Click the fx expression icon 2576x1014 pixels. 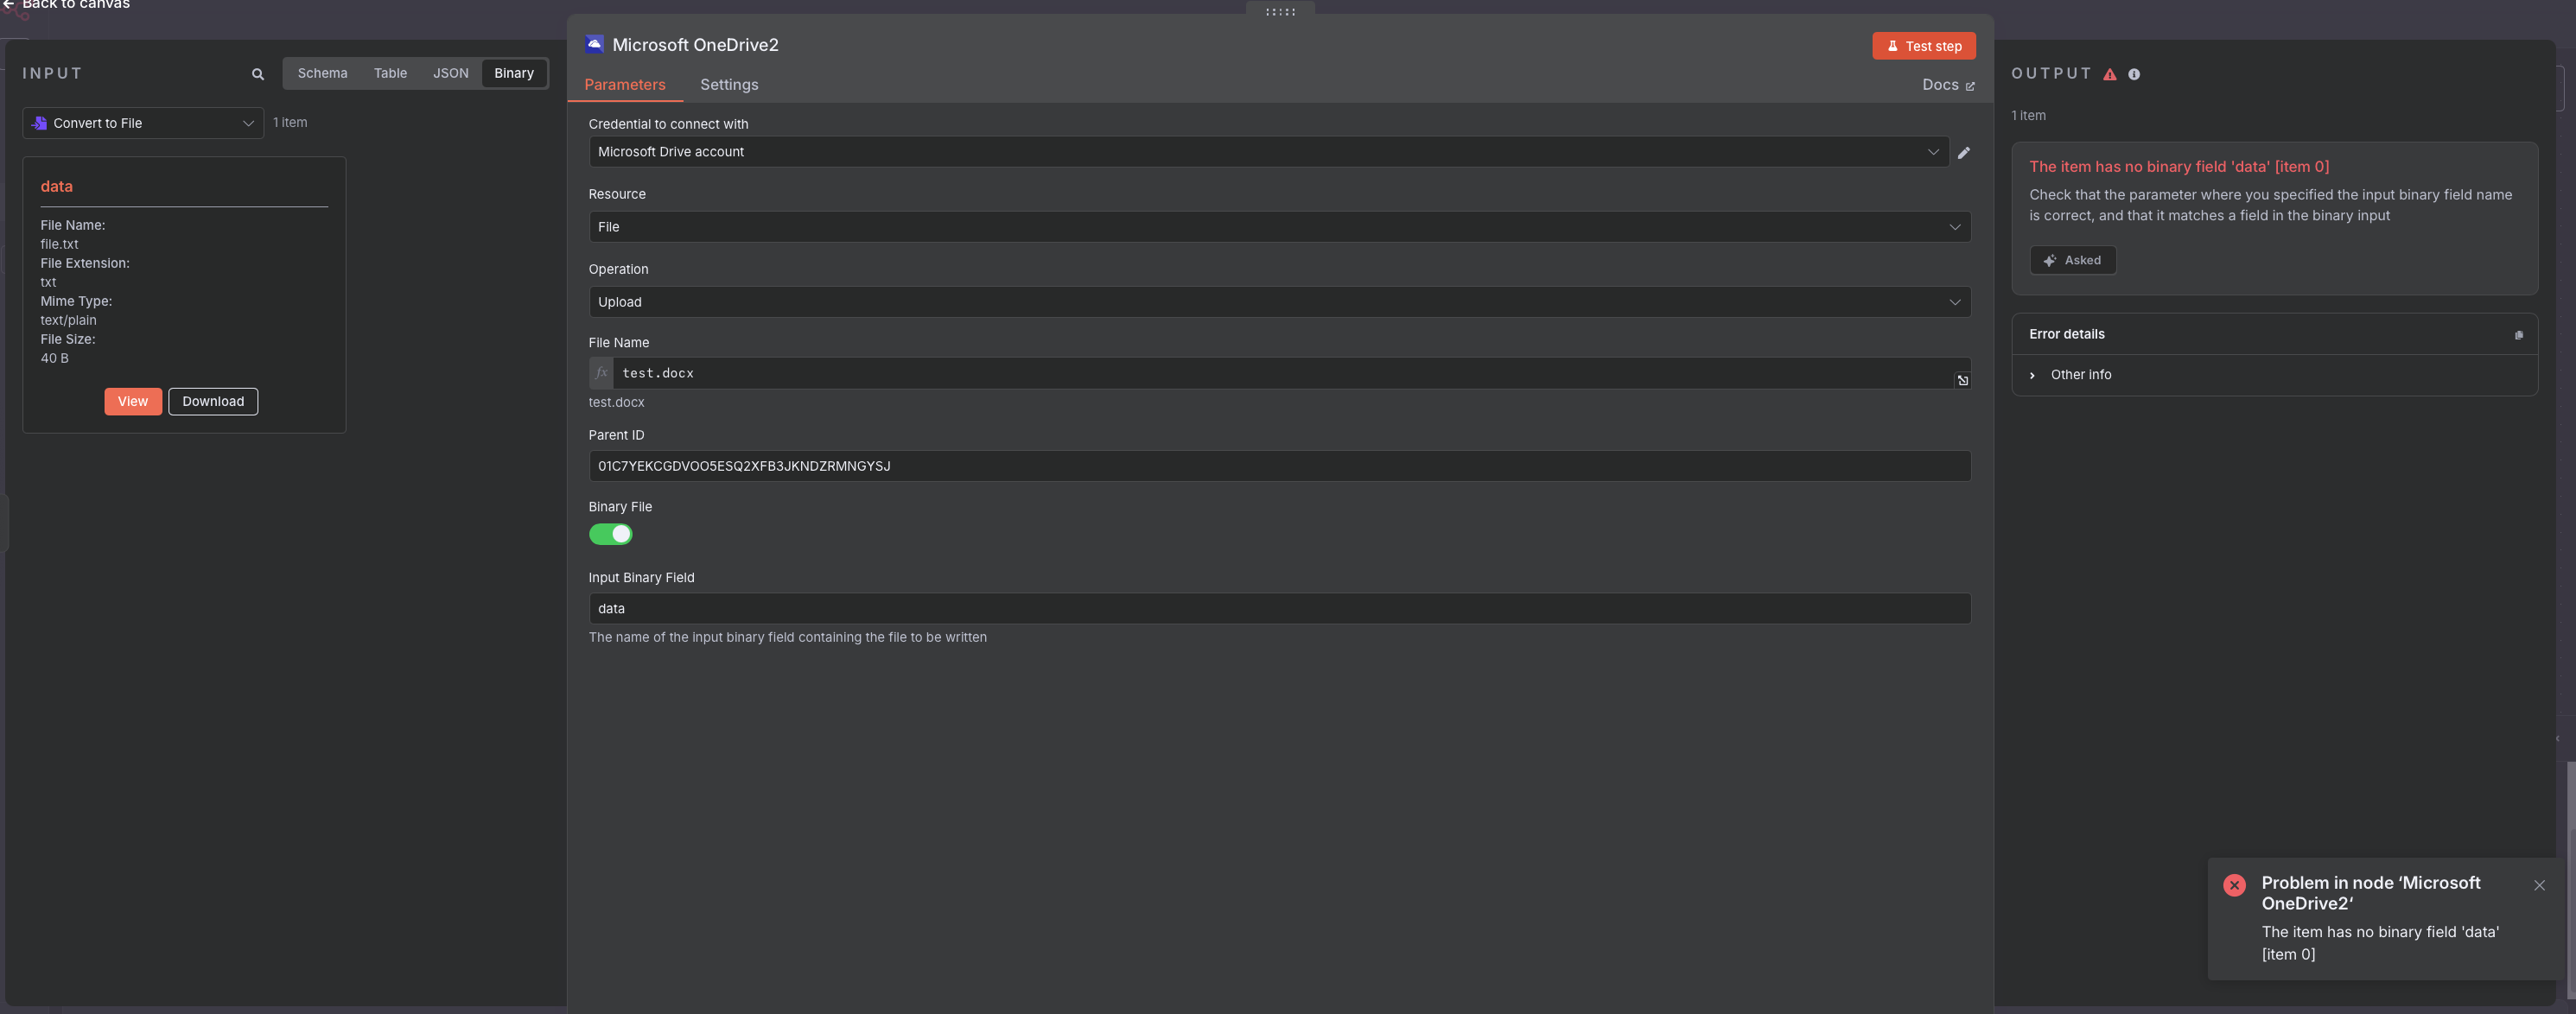[x=600, y=373]
